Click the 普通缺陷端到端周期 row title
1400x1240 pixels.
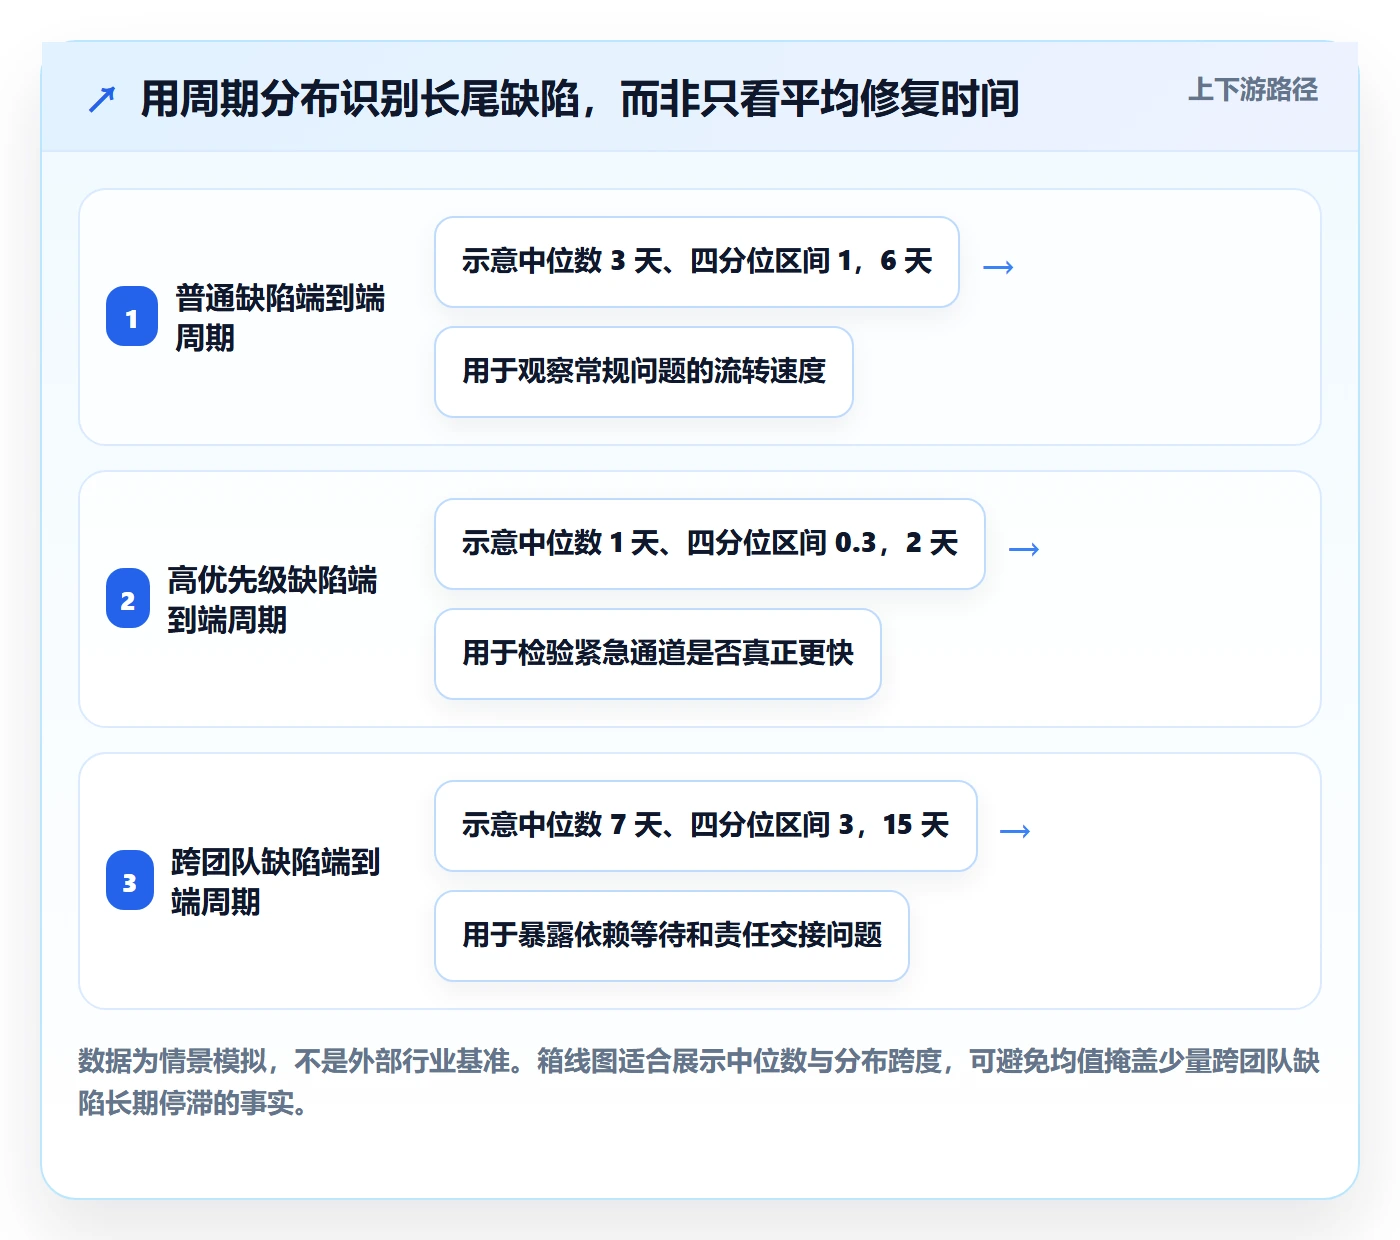tap(280, 318)
